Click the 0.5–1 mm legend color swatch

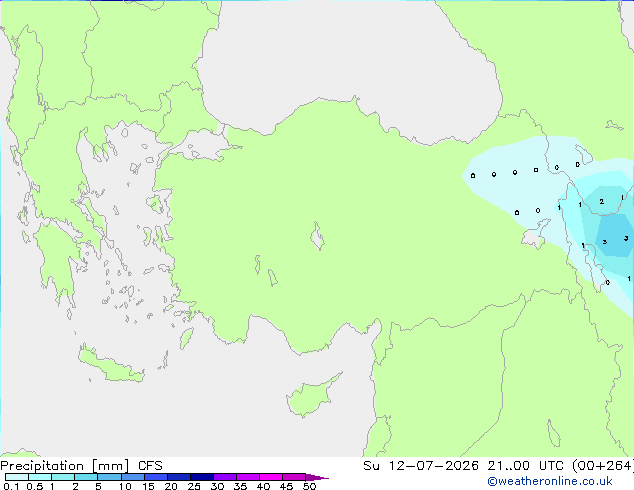(40, 477)
